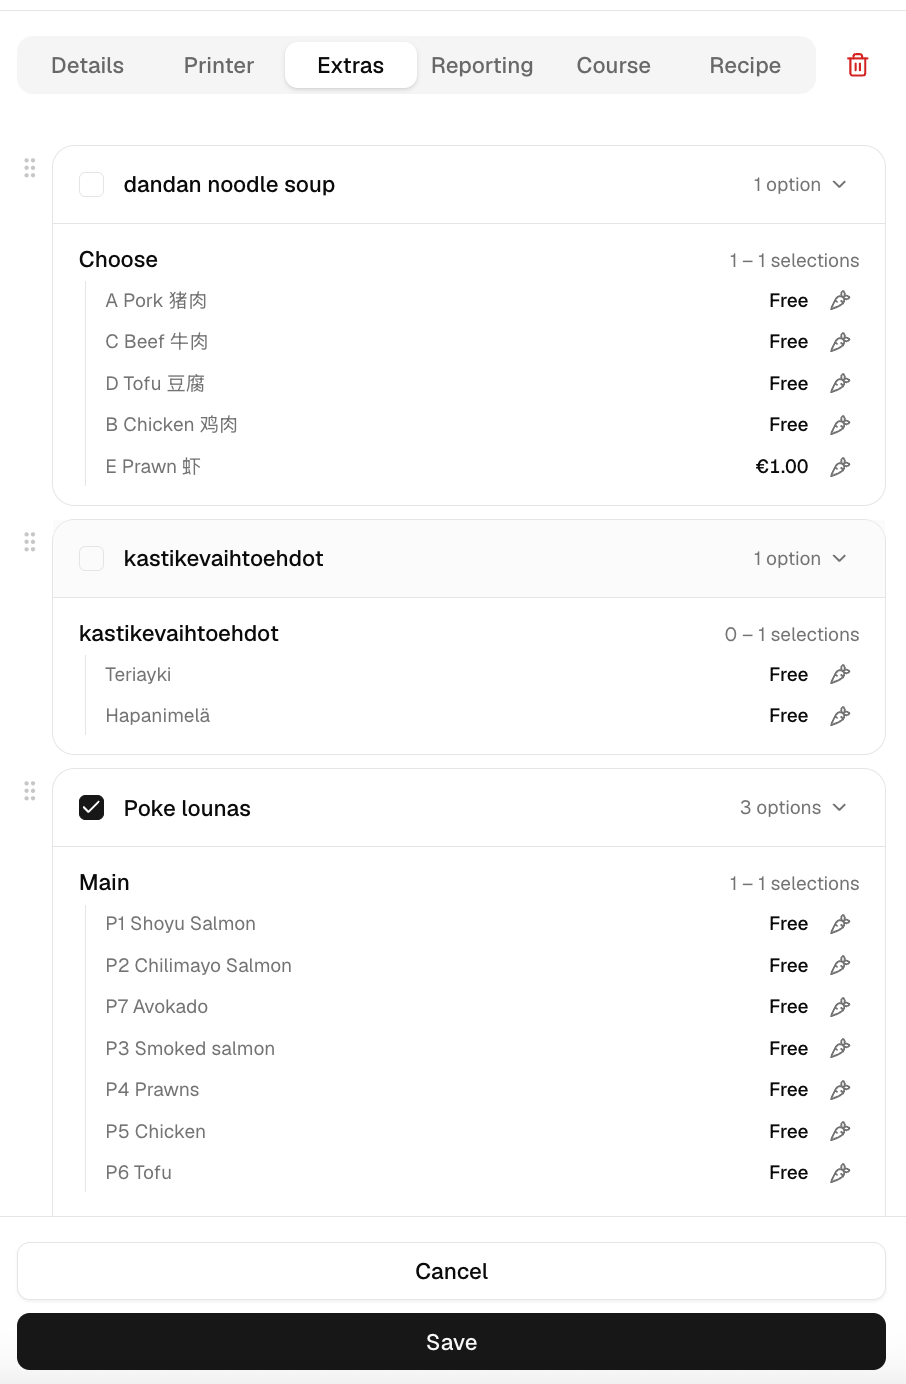Click ingredient icon next to A Pork
The image size is (906, 1384).
840,300
